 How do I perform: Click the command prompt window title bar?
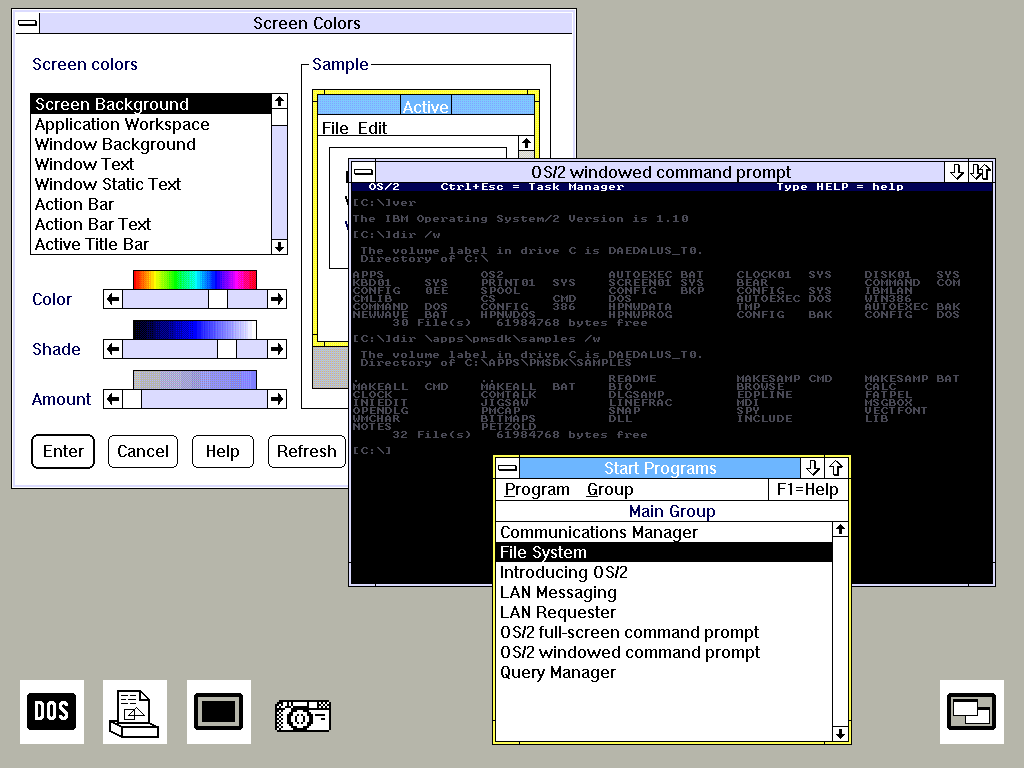pyautogui.click(x=660, y=172)
